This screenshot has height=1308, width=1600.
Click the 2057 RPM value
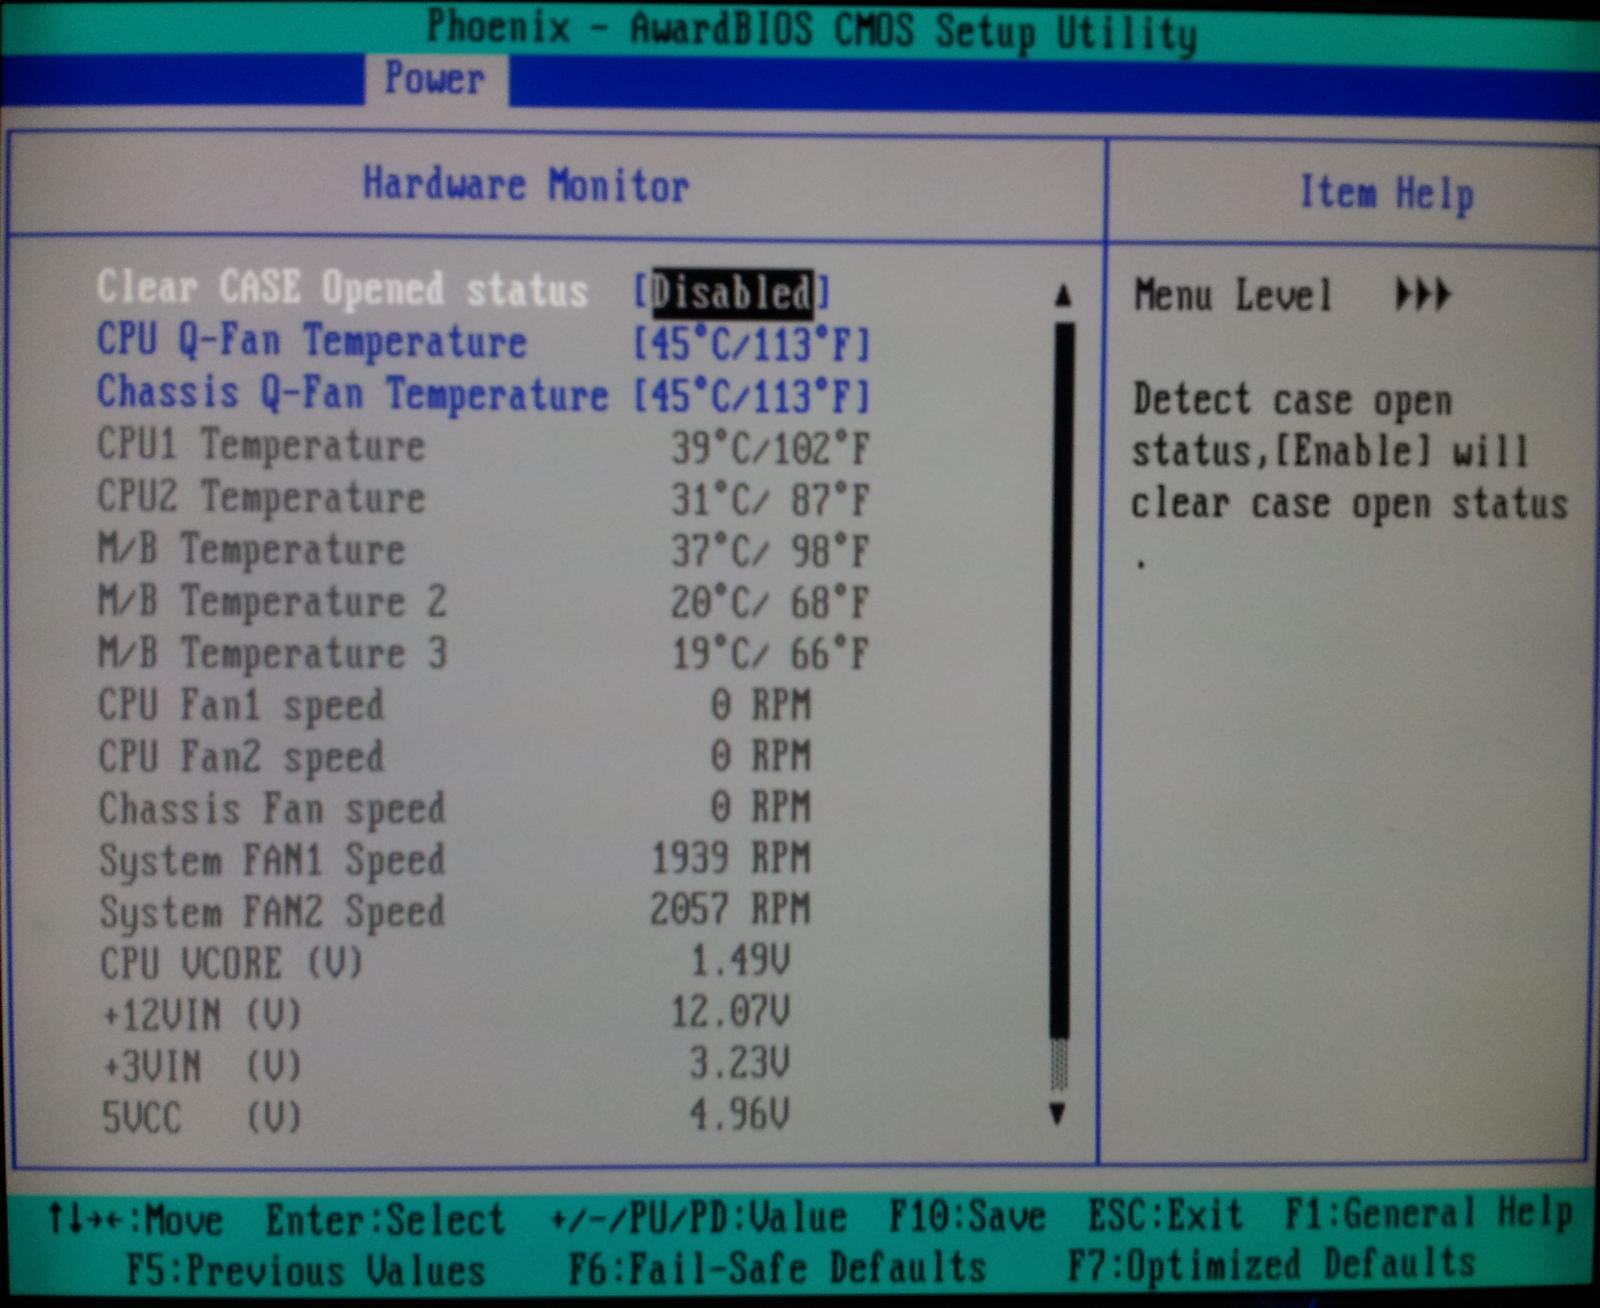(731, 910)
